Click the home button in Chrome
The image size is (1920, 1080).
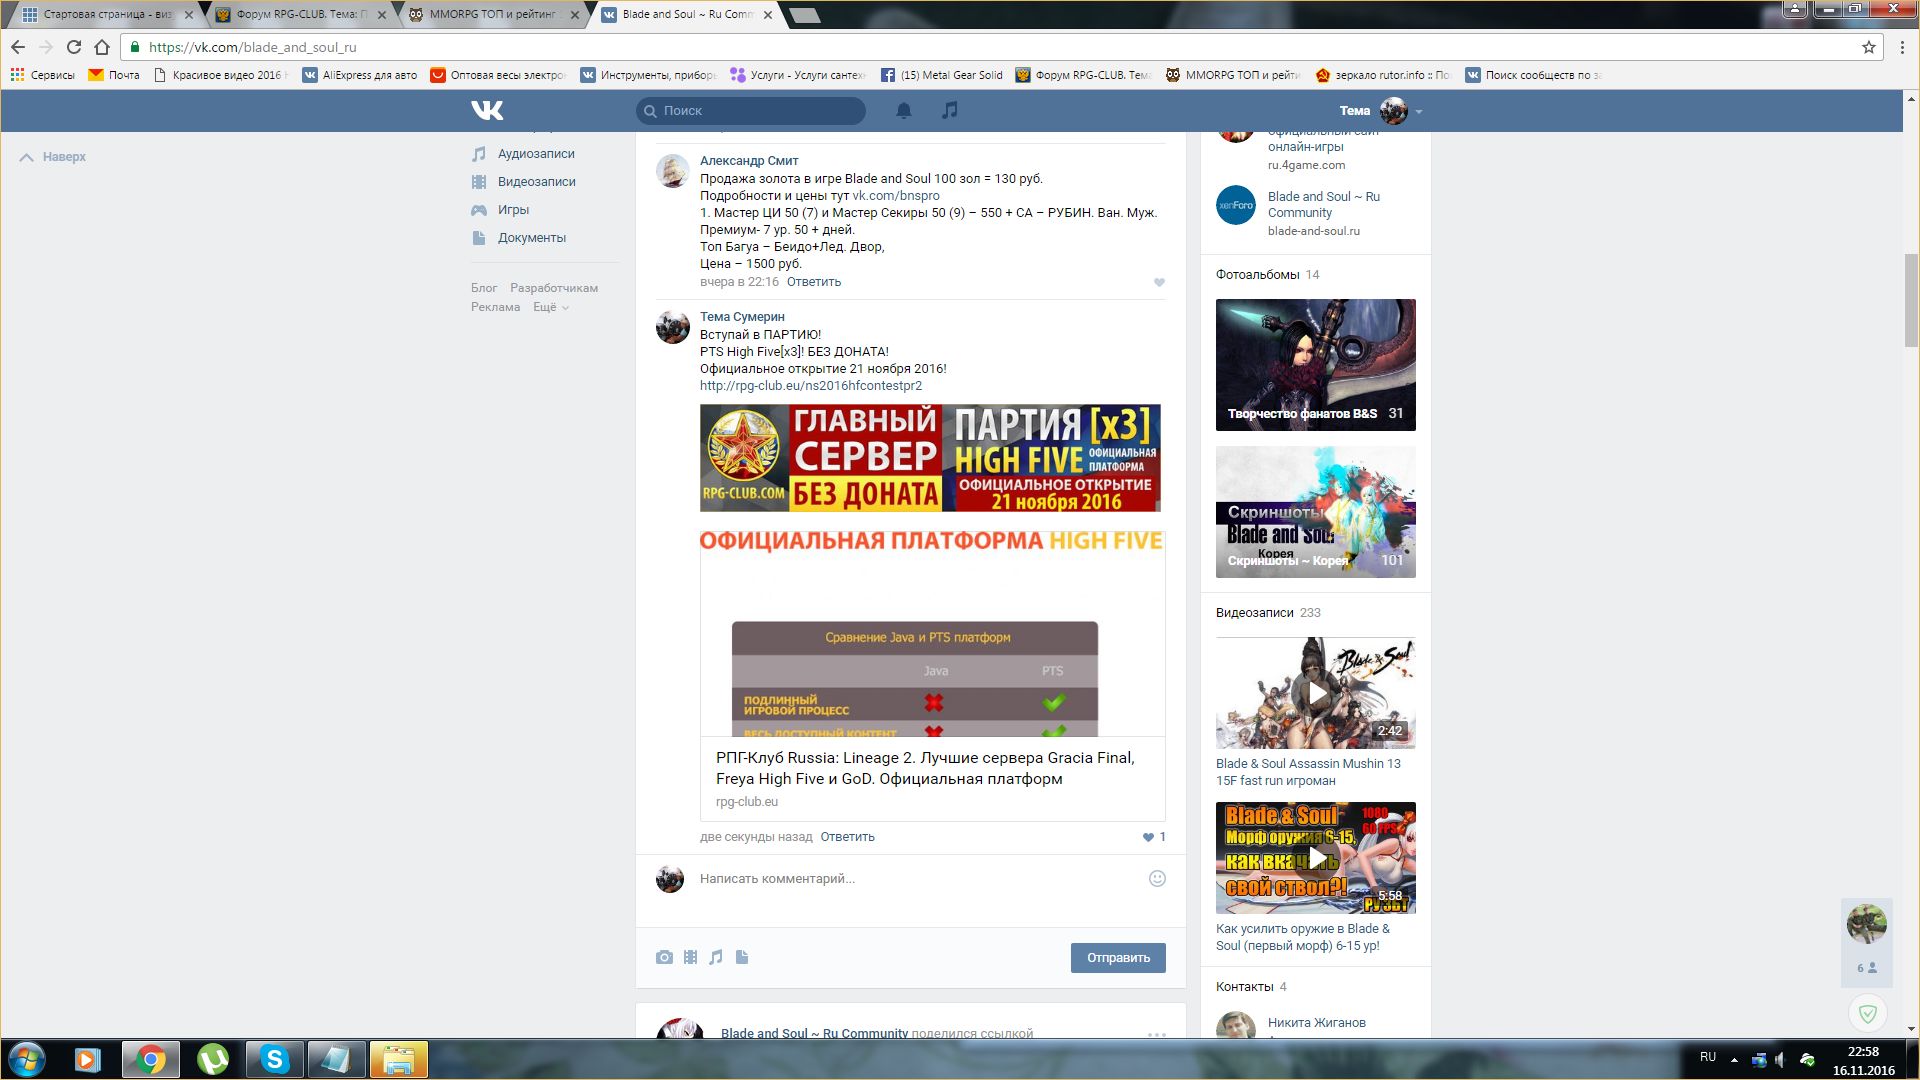(101, 47)
